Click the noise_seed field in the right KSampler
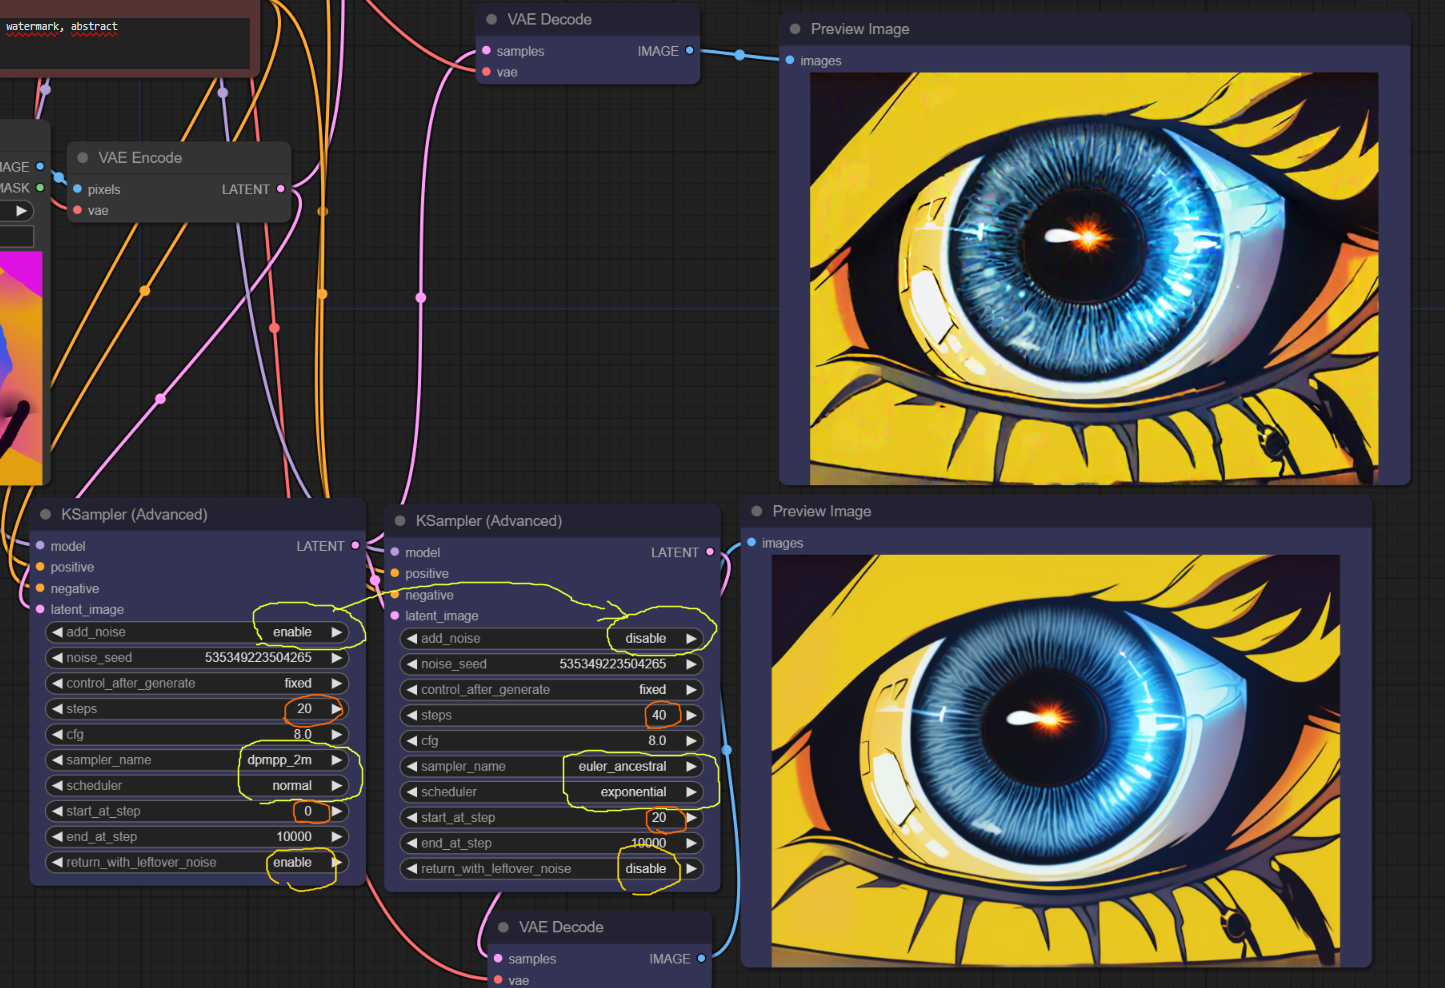Image resolution: width=1445 pixels, height=988 pixels. coord(551,664)
